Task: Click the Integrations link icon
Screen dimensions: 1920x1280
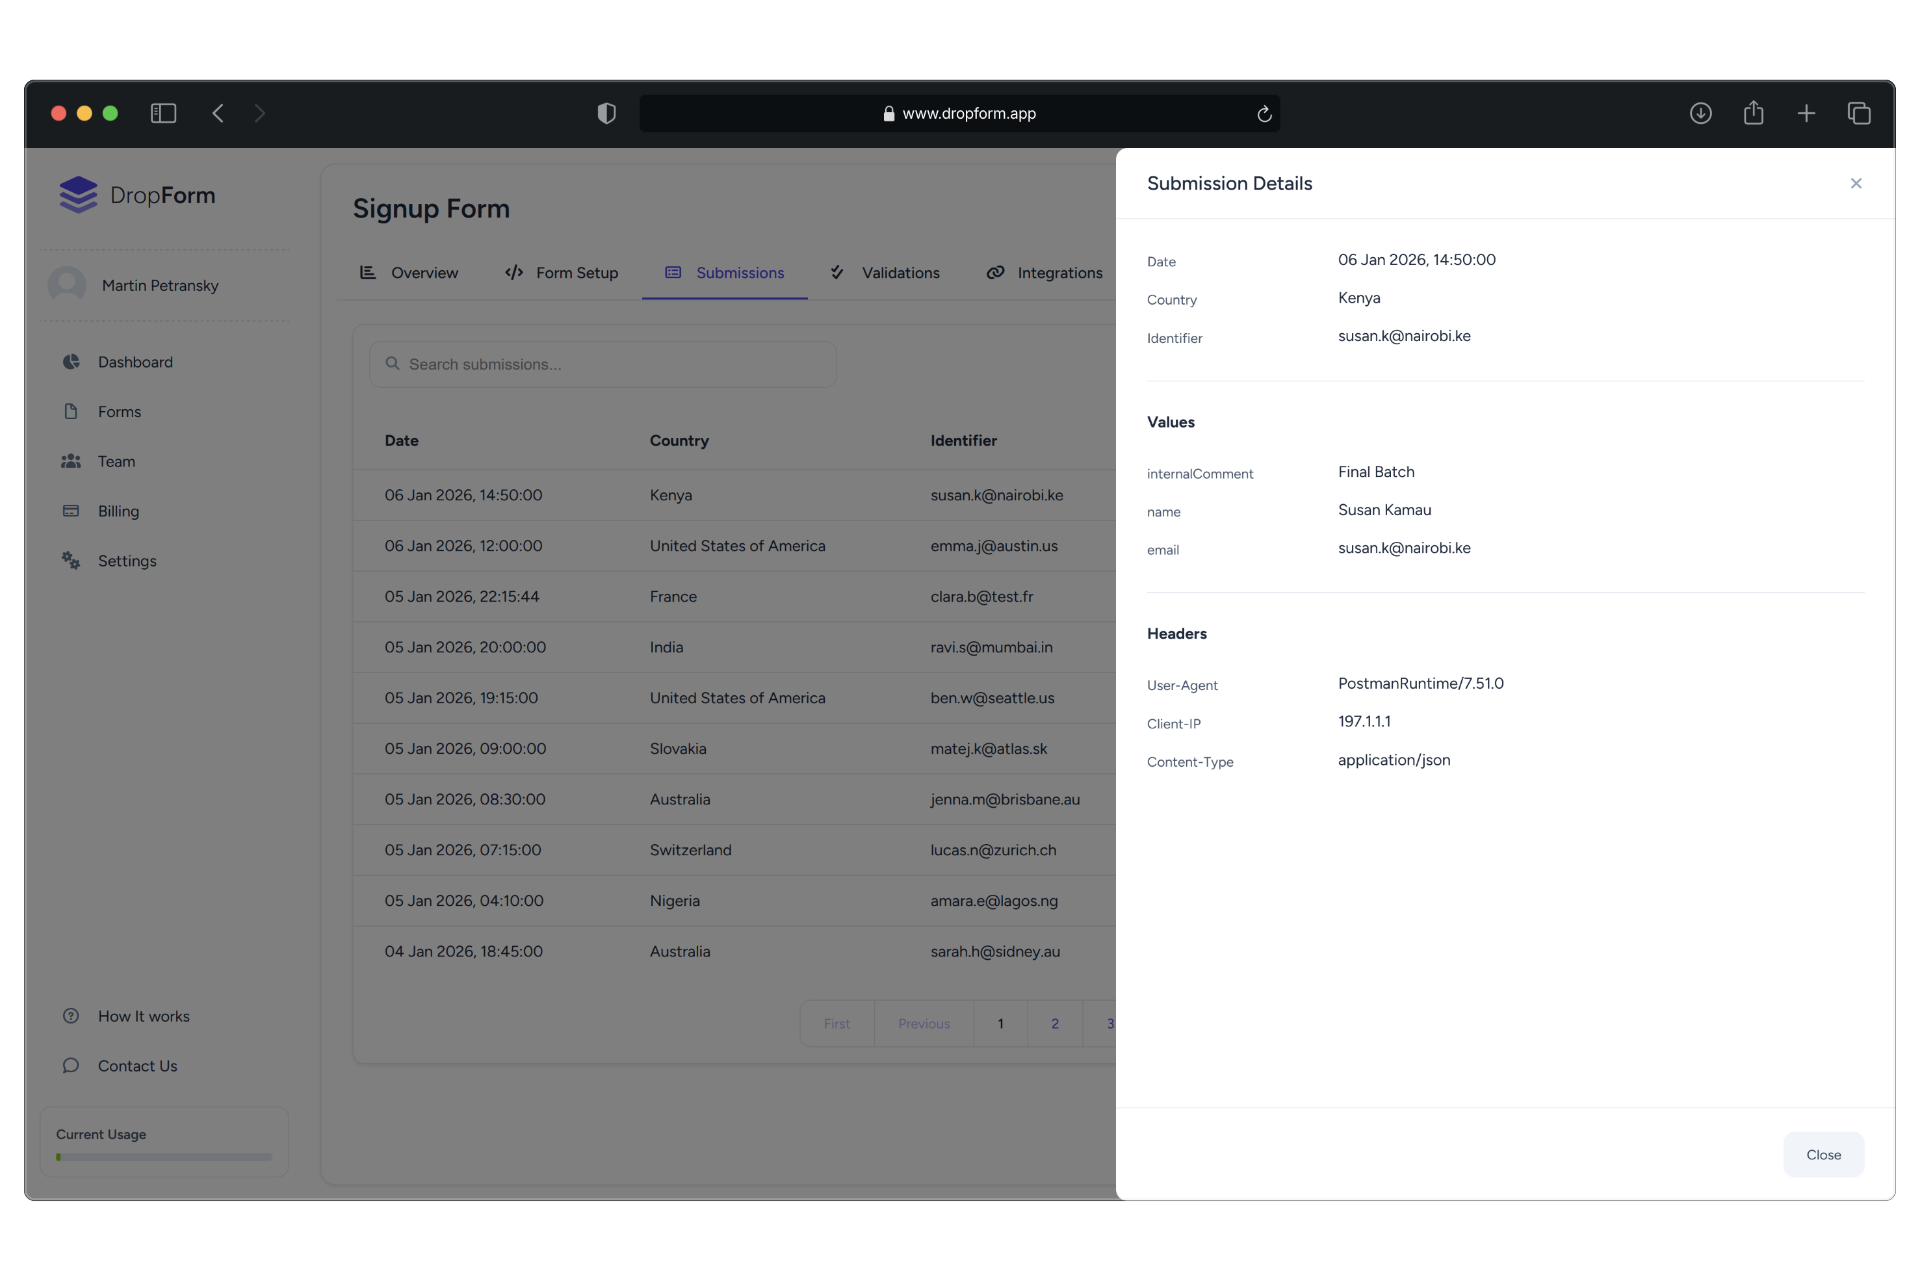Action: 996,272
